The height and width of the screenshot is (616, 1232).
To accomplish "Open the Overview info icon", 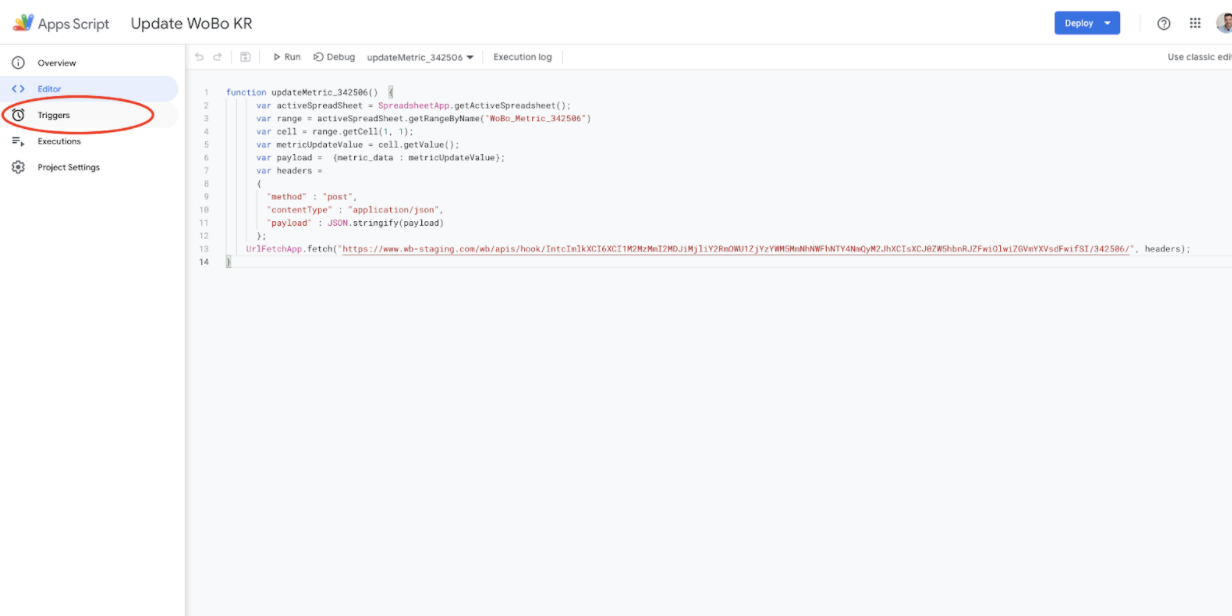I will (x=18, y=63).
